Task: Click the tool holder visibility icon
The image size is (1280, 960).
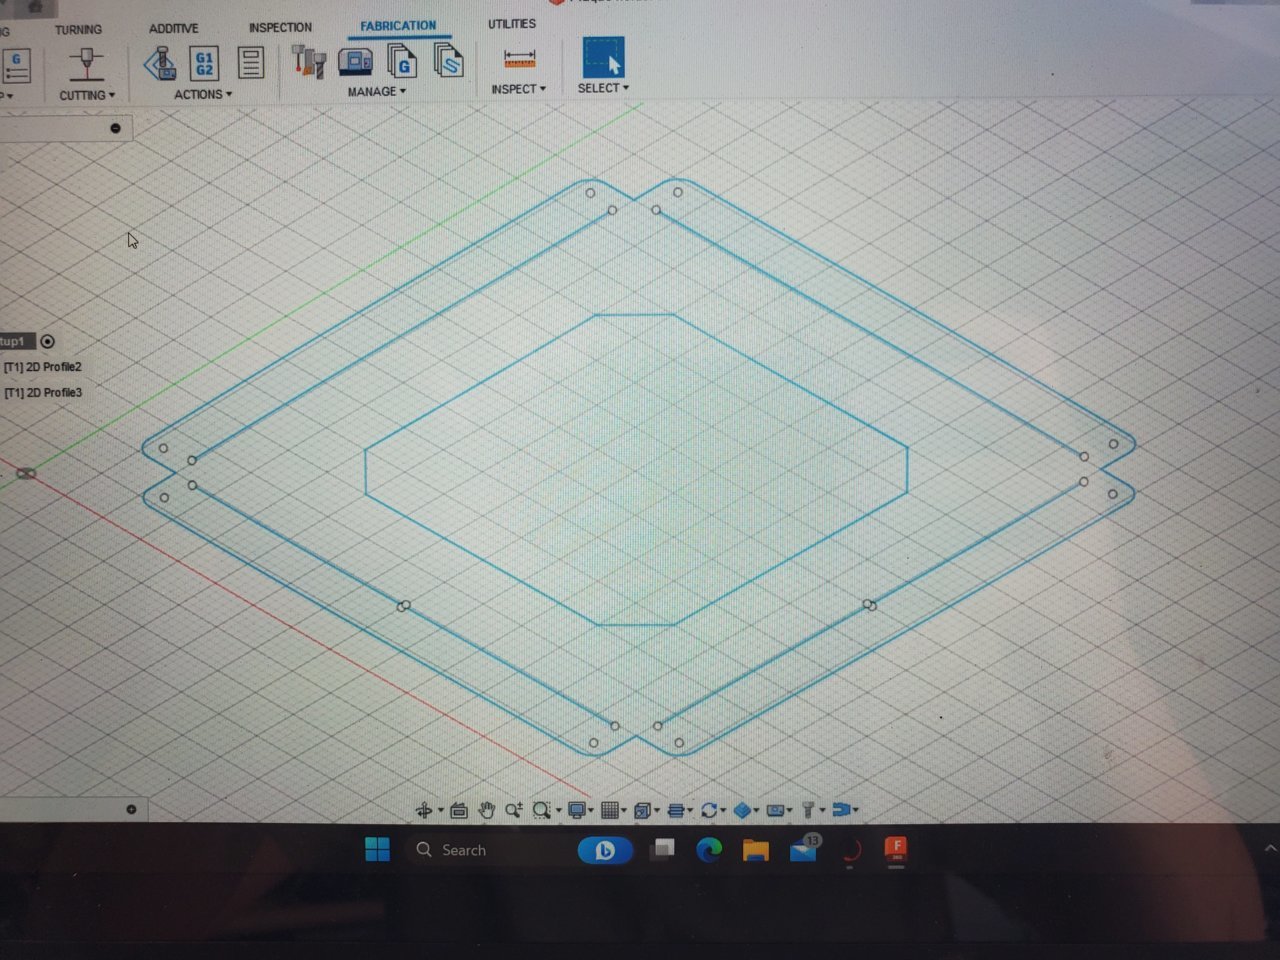Action: (808, 810)
